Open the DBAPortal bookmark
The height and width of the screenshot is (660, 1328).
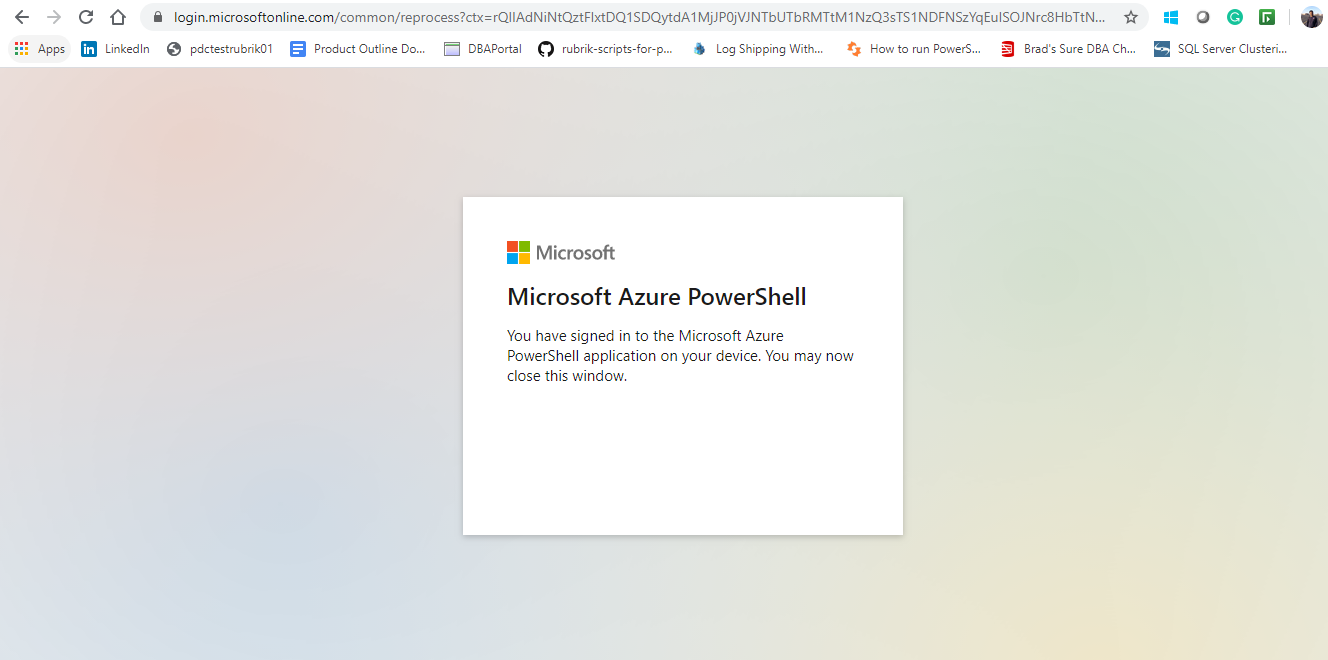pyautogui.click(x=483, y=49)
